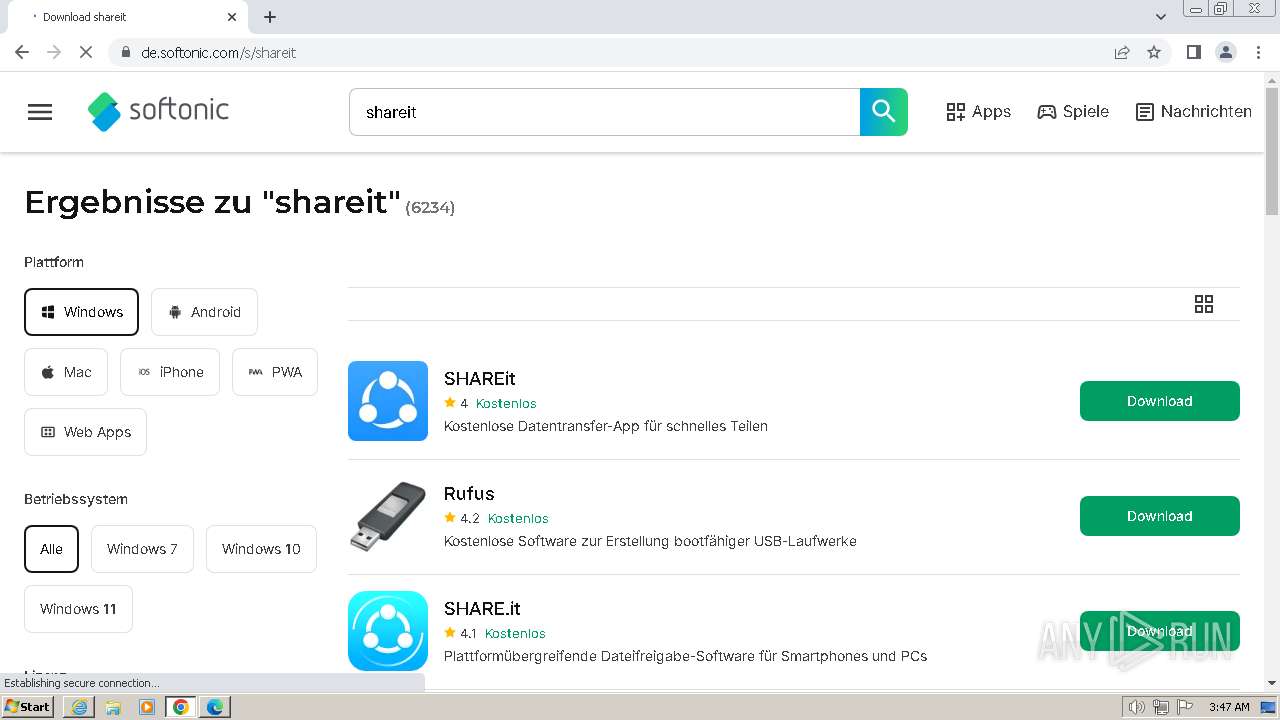1280x720 pixels.
Task: Click the share page icon in address bar
Action: coord(1122,52)
